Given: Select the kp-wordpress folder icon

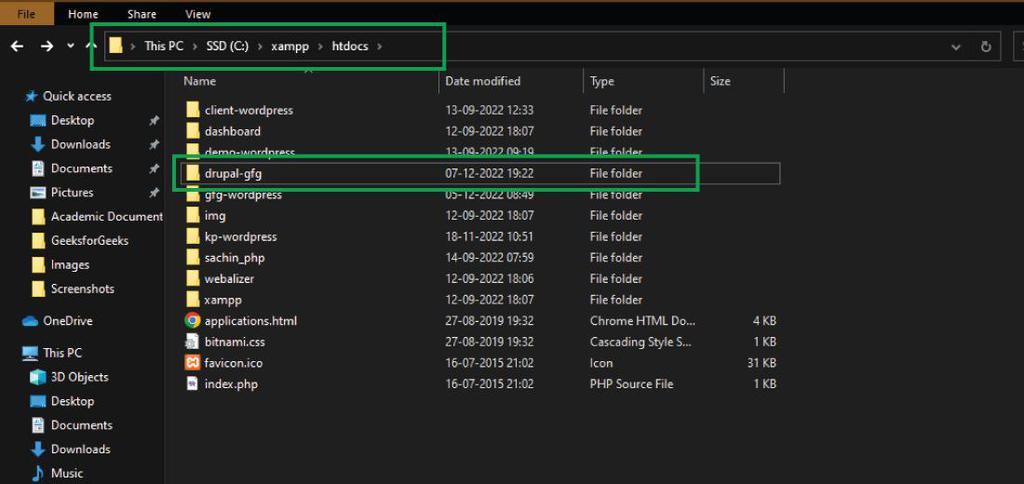Looking at the screenshot, I should tap(192, 236).
